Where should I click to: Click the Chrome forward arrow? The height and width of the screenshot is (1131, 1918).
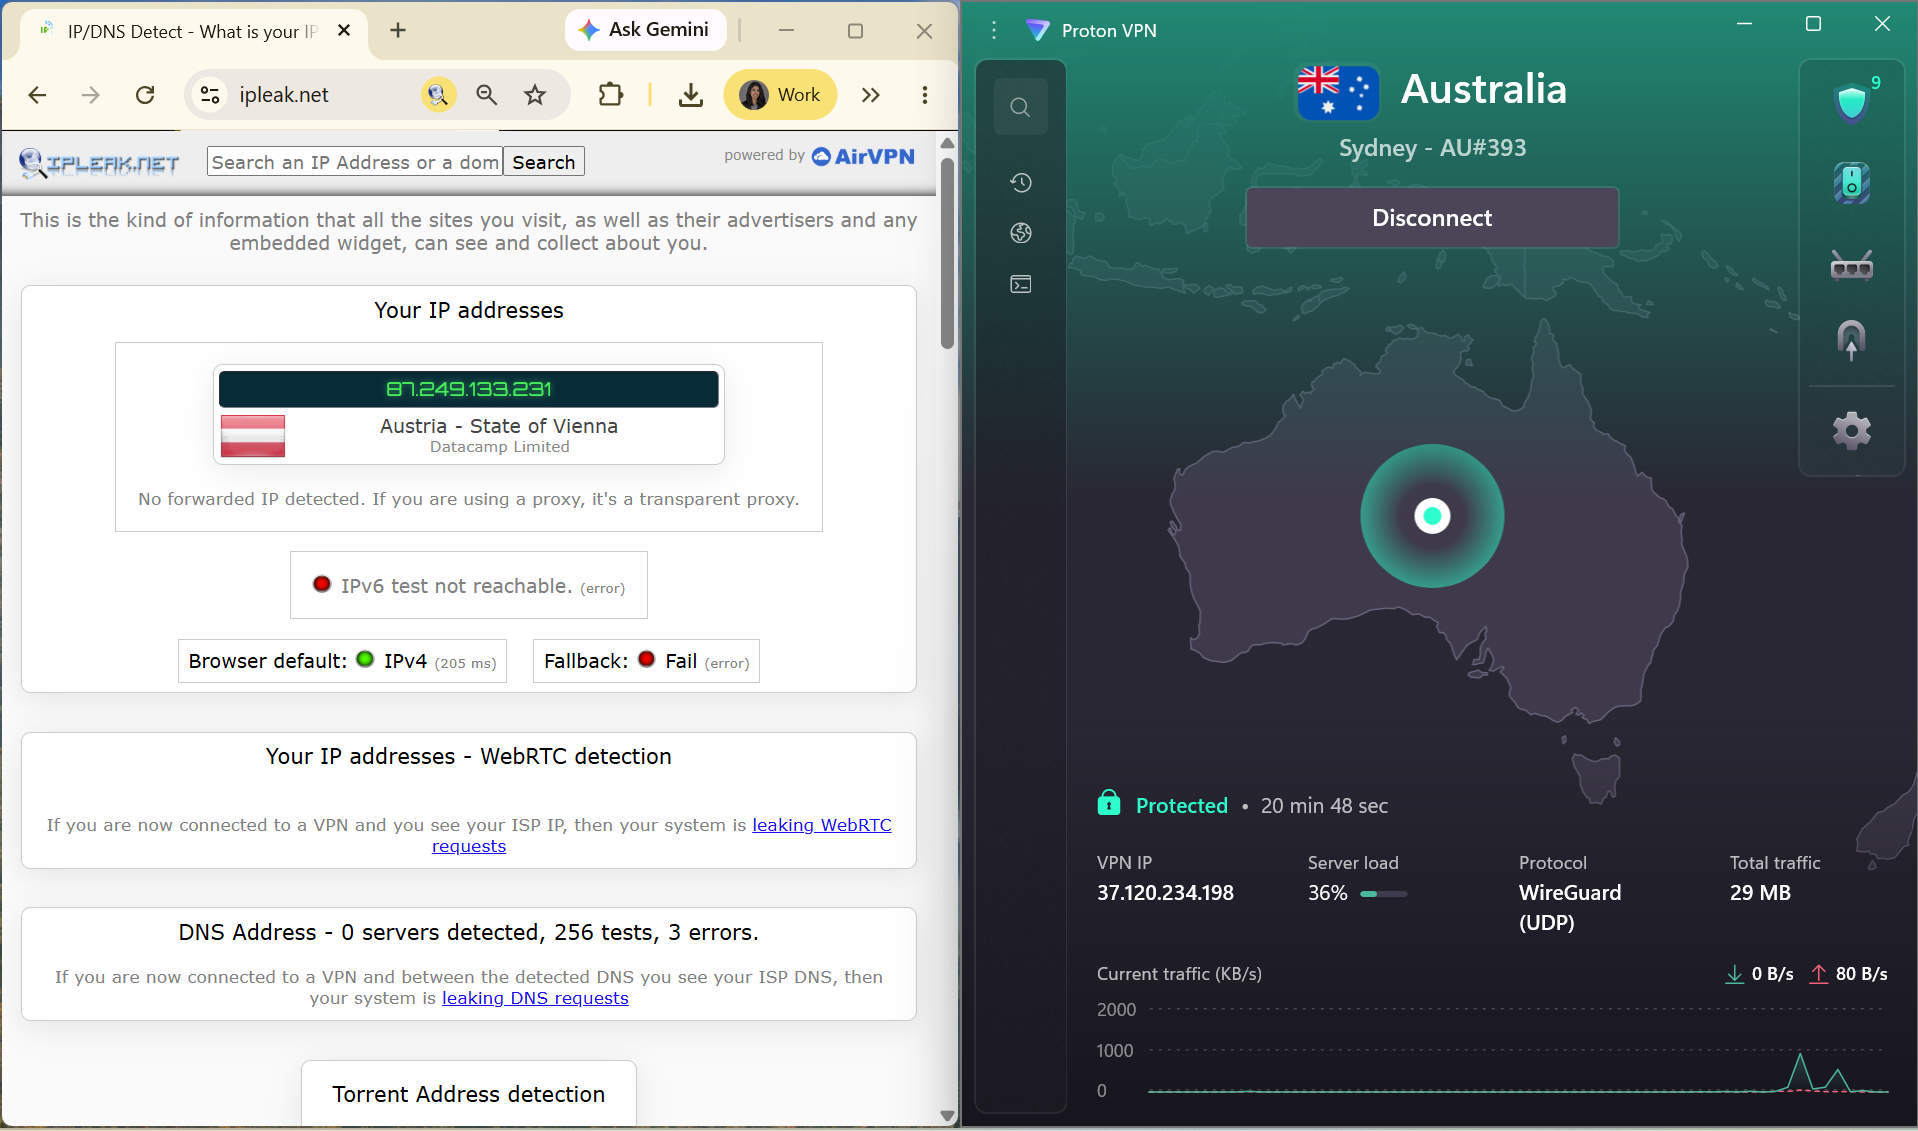[91, 95]
